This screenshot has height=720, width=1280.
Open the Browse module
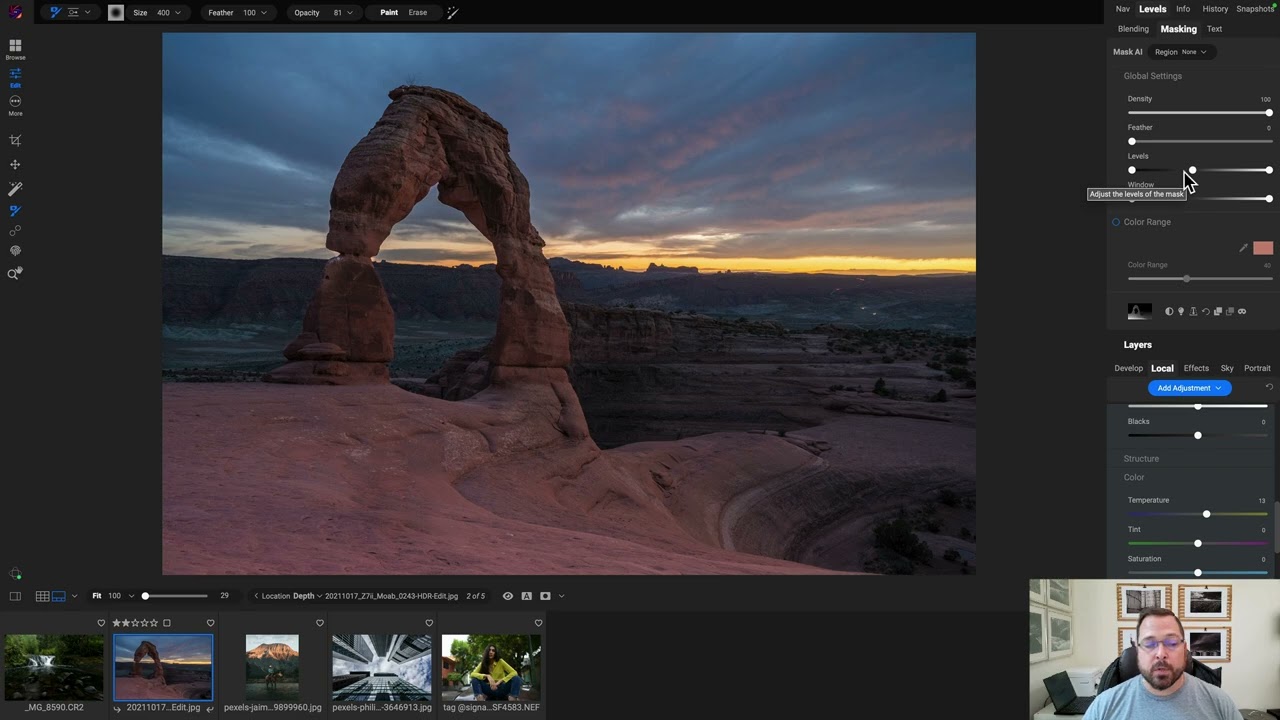pos(15,49)
